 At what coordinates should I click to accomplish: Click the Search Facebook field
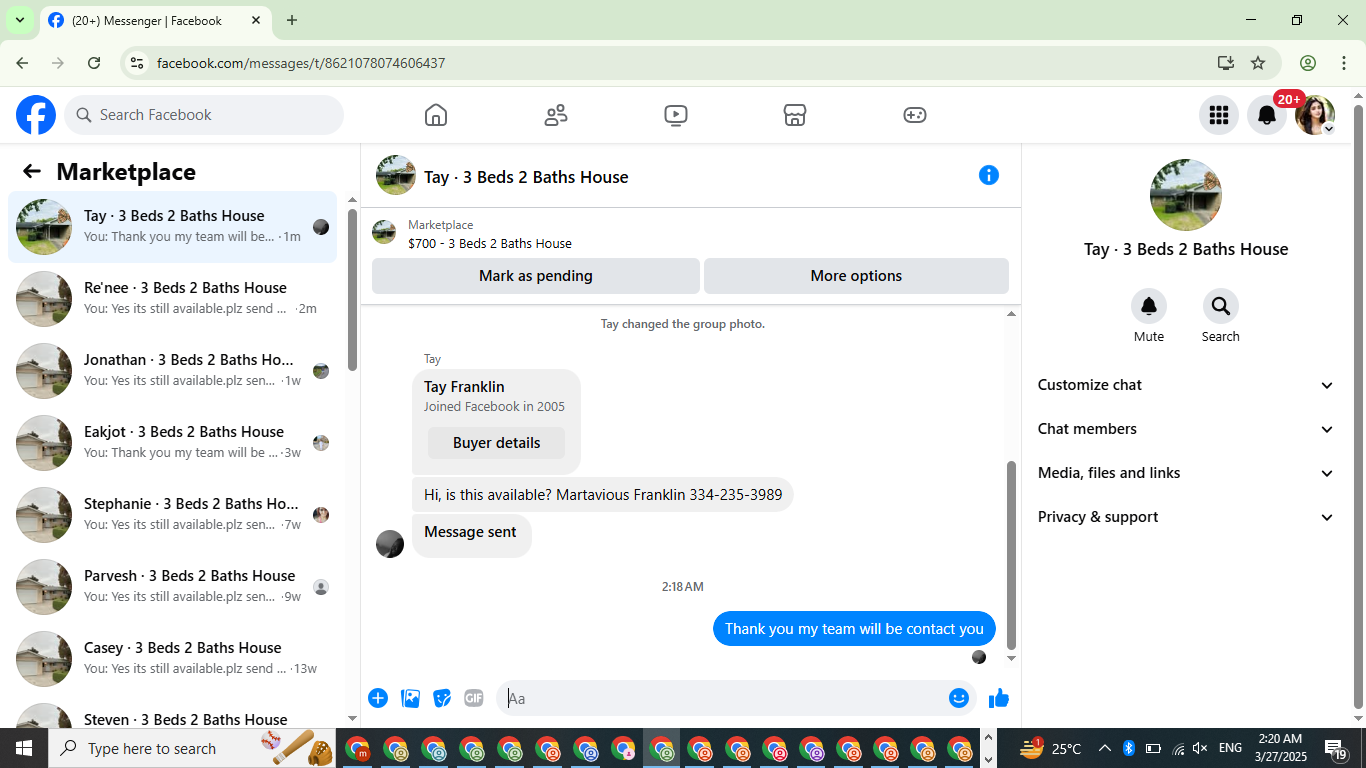click(204, 115)
